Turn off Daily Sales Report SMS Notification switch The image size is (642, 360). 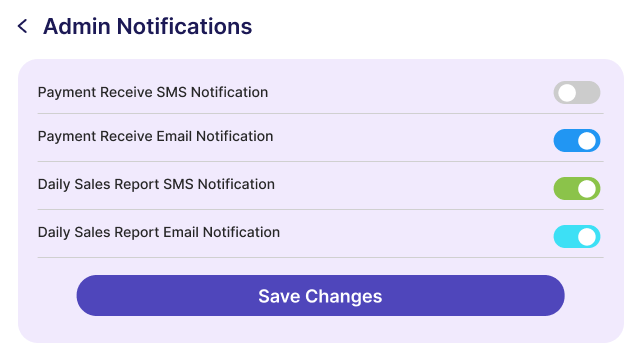[577, 188]
